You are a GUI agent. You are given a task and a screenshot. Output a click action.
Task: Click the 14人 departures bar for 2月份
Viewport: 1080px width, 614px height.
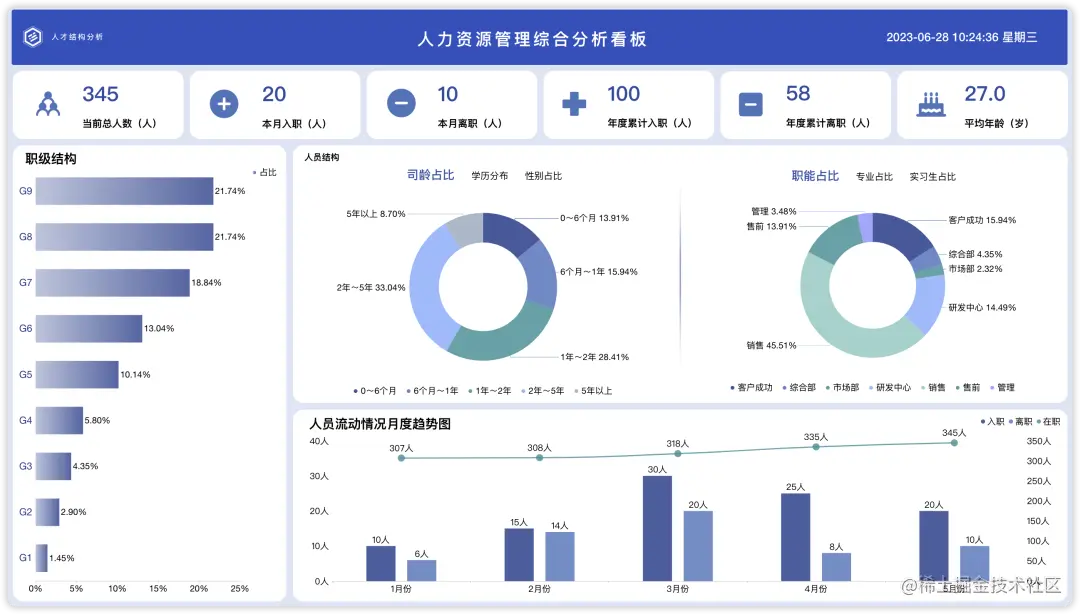click(x=559, y=557)
